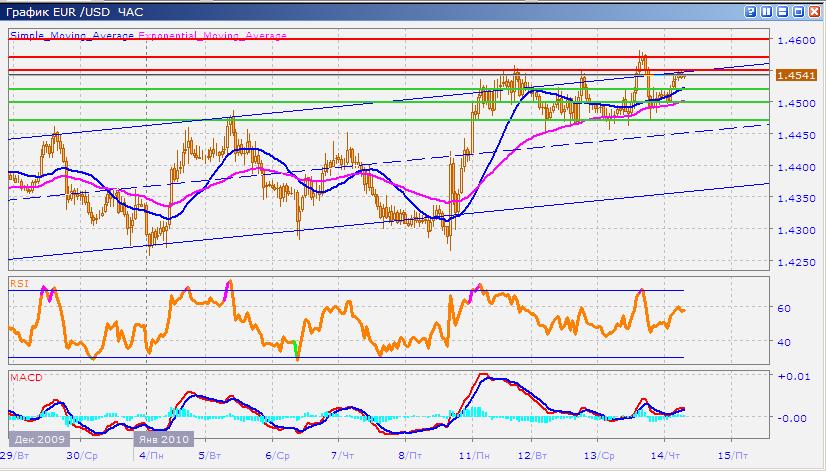Click the current price tag 1.4541
Screen dimensions: 826x471
coord(796,75)
